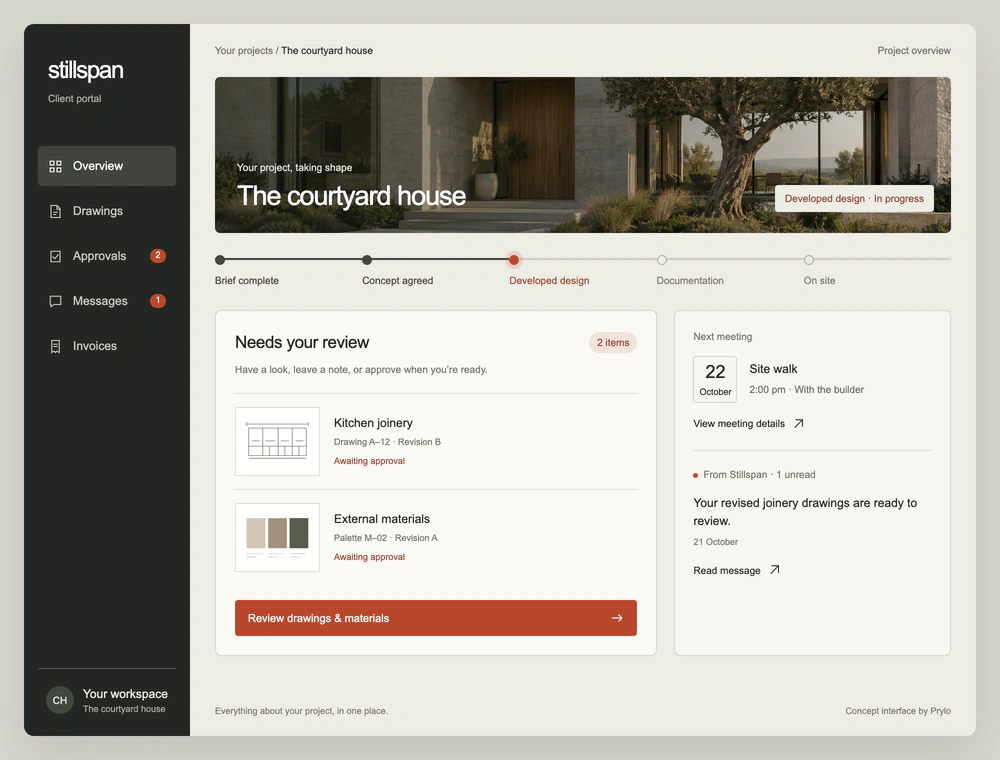
Task: Click the Developed design stage label
Action: click(x=549, y=281)
